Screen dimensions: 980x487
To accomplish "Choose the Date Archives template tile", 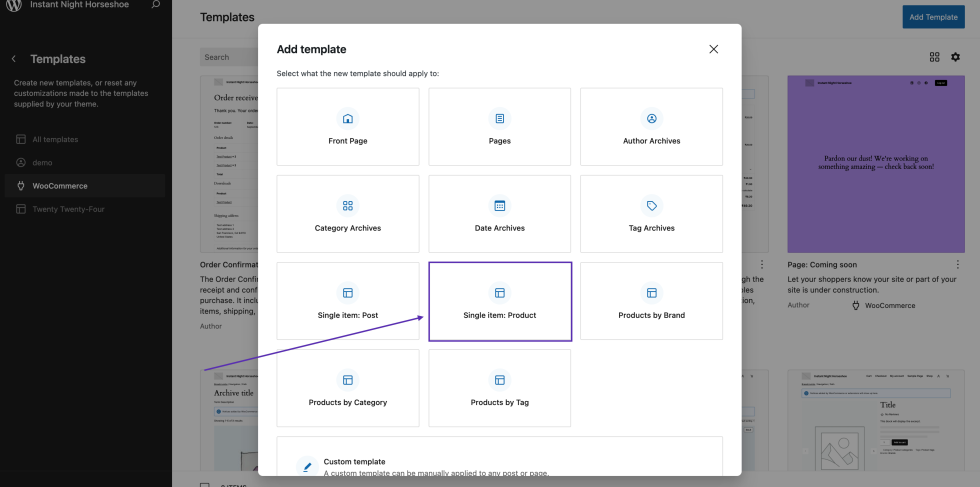I will coord(500,214).
